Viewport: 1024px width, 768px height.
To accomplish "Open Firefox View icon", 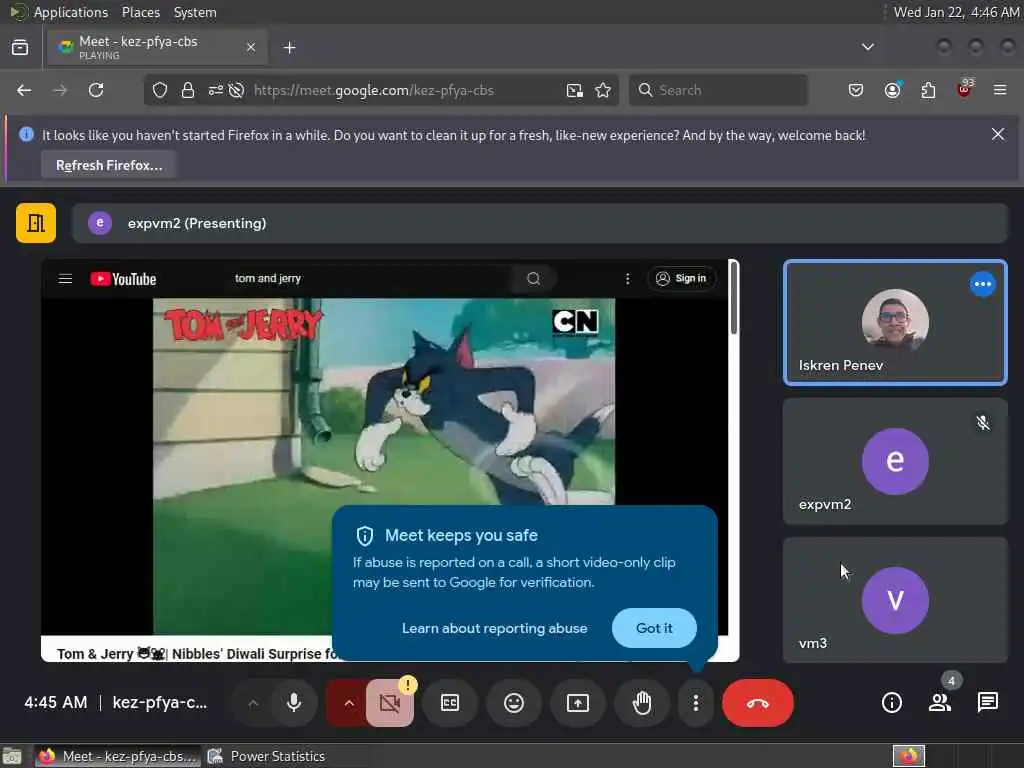I will tap(20, 47).
